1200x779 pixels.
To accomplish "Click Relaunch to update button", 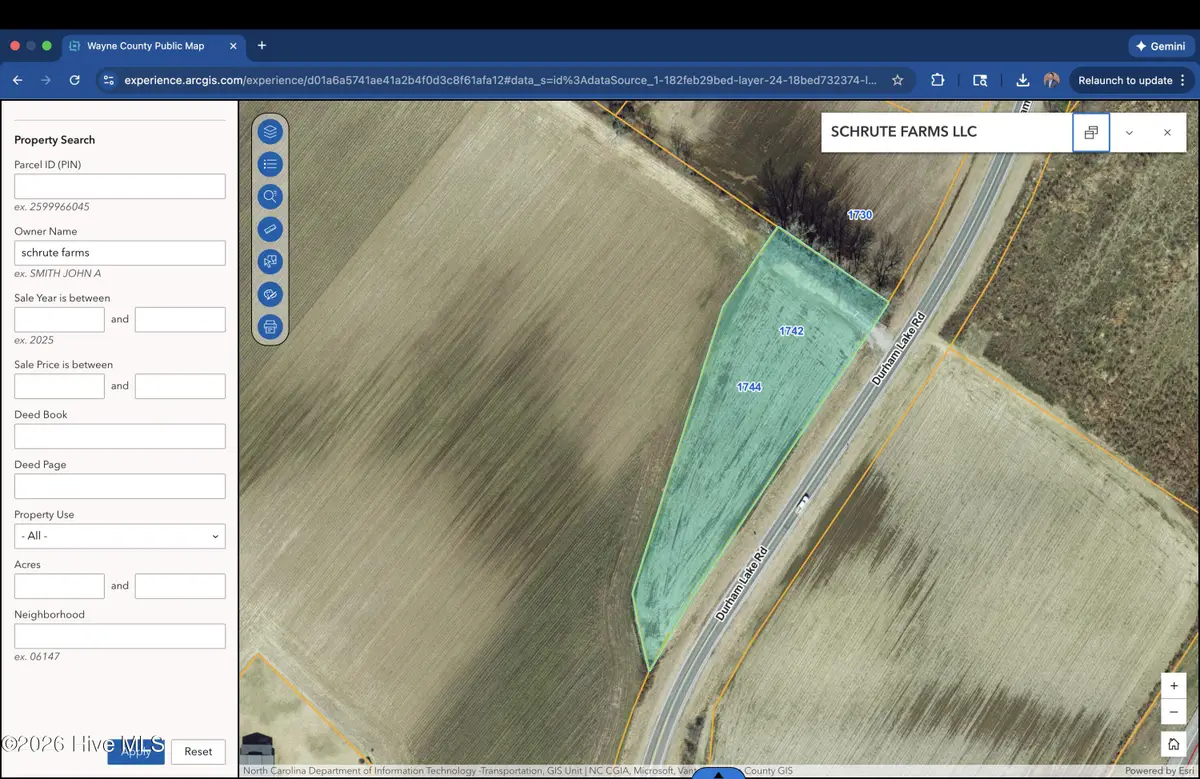I will coord(1124,80).
